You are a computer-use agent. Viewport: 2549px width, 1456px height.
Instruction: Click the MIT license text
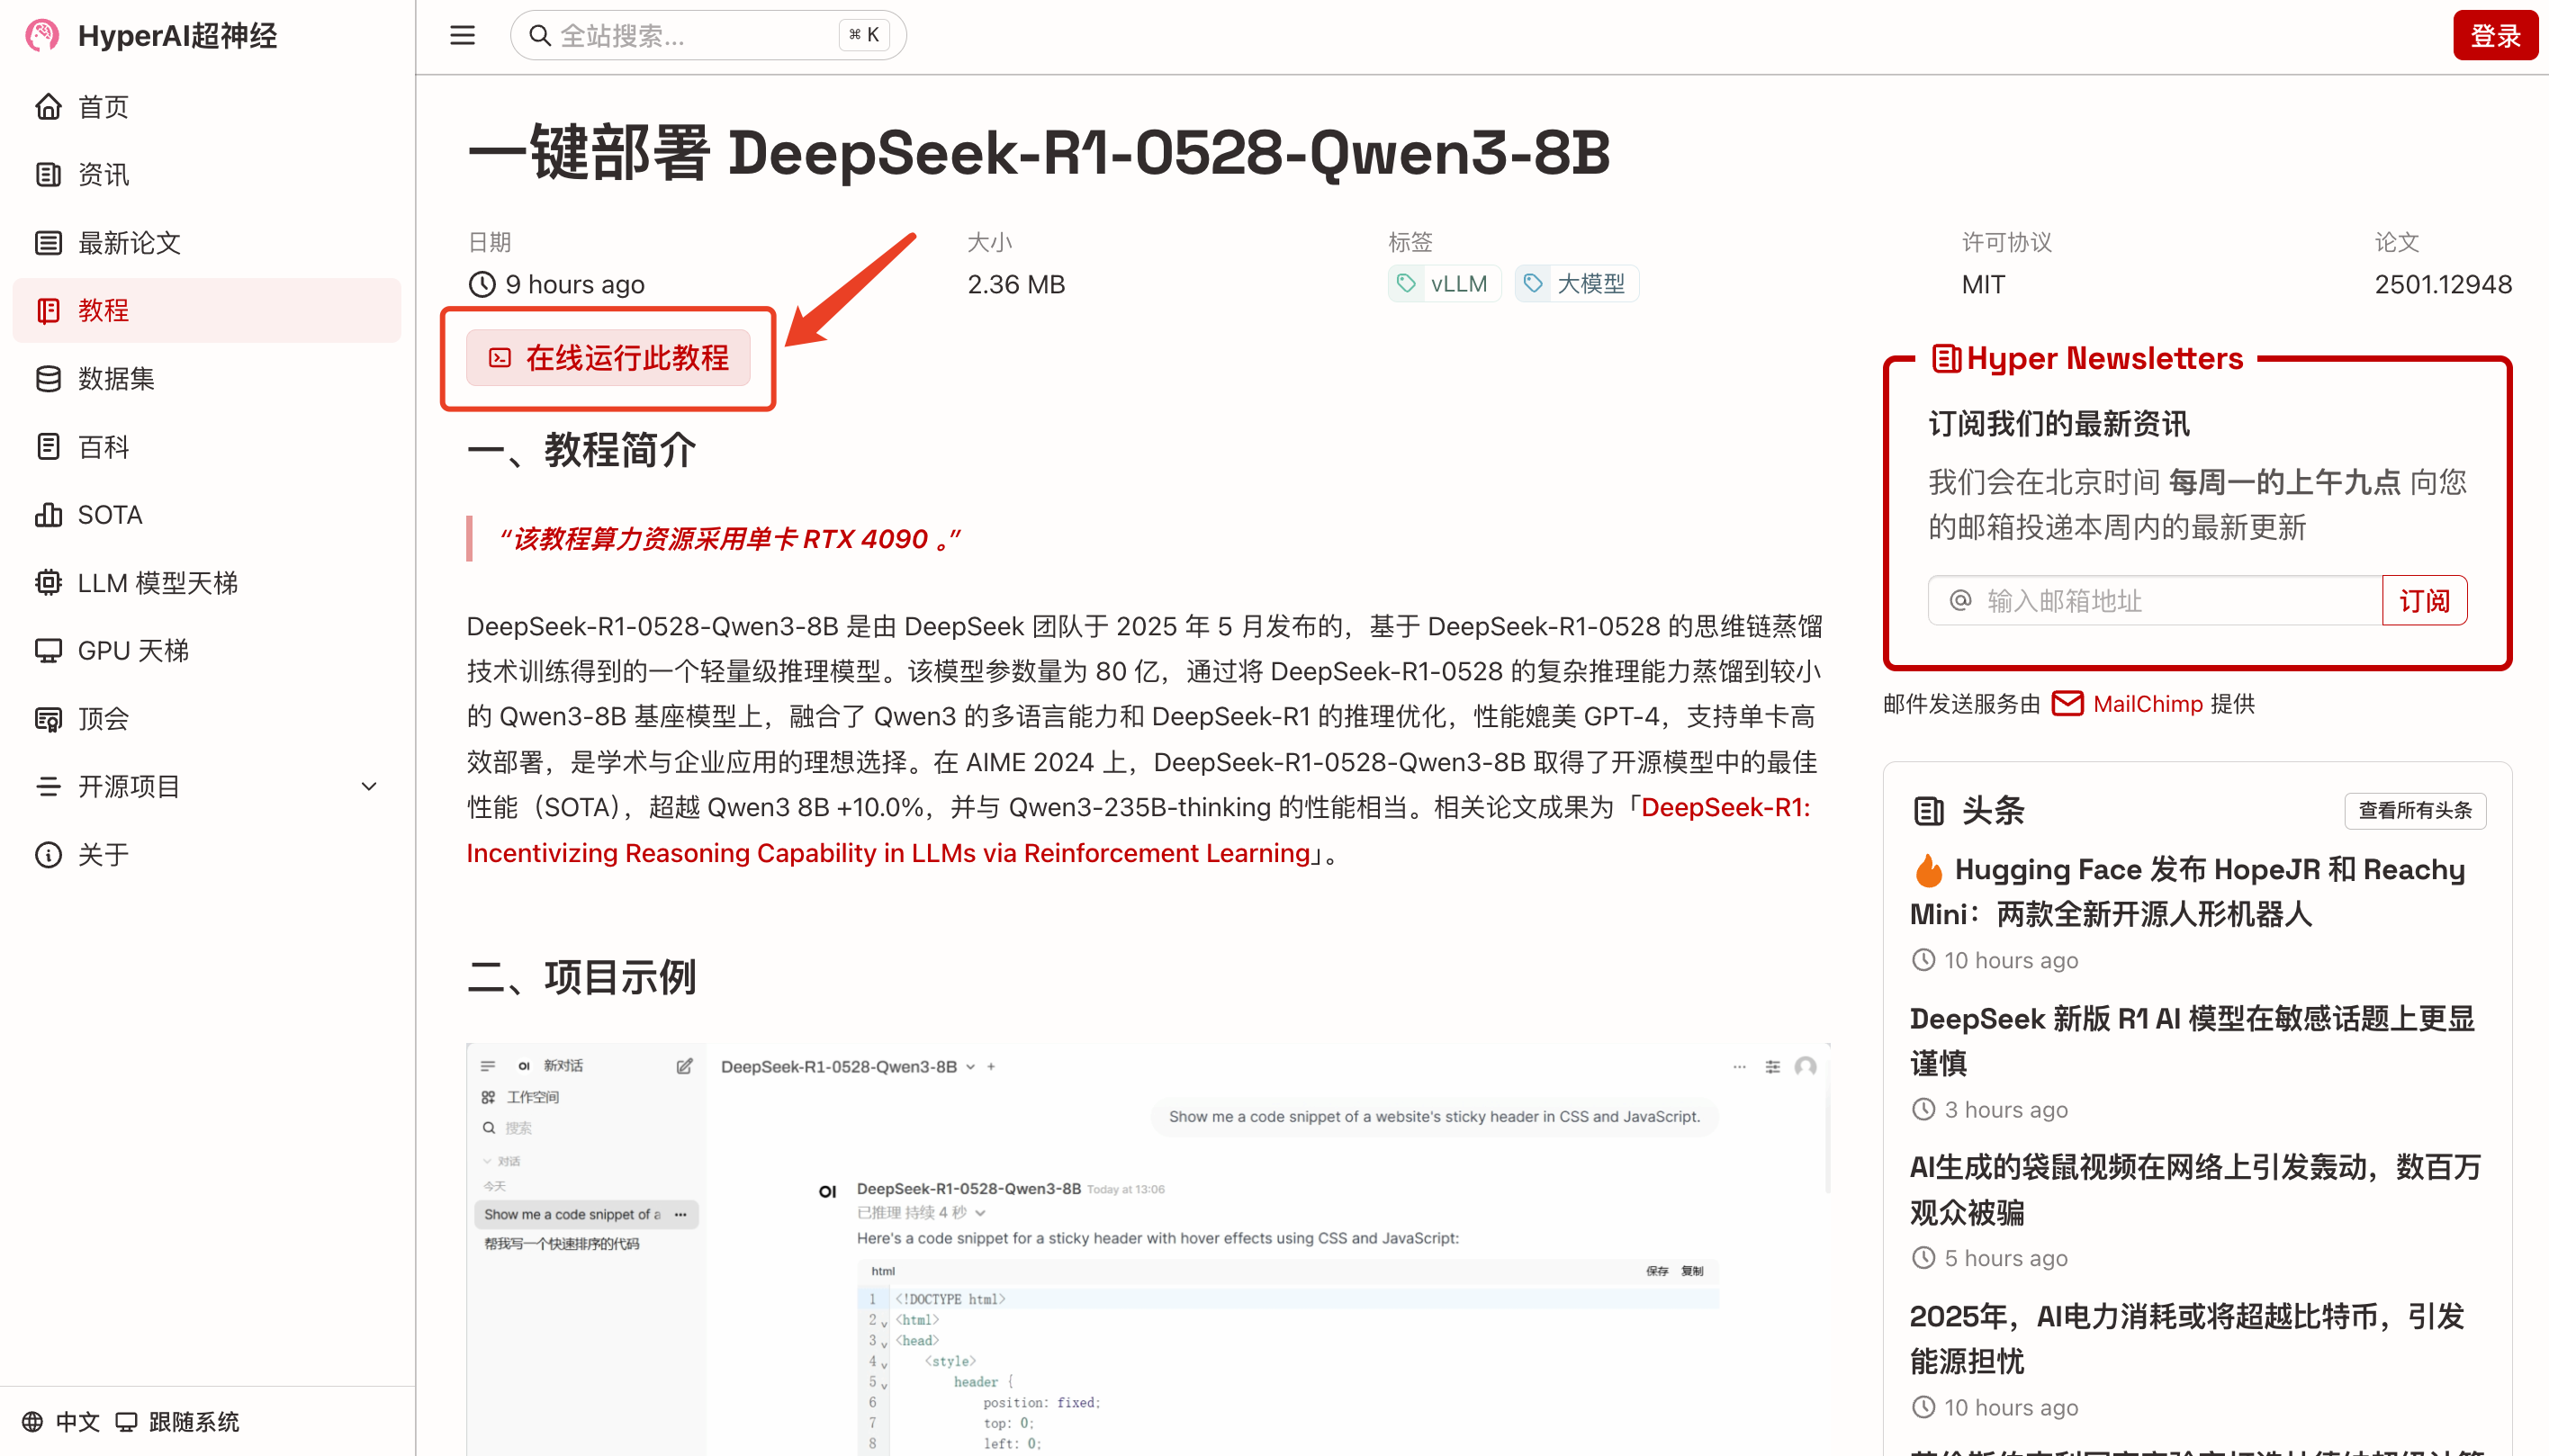pos(1983,284)
